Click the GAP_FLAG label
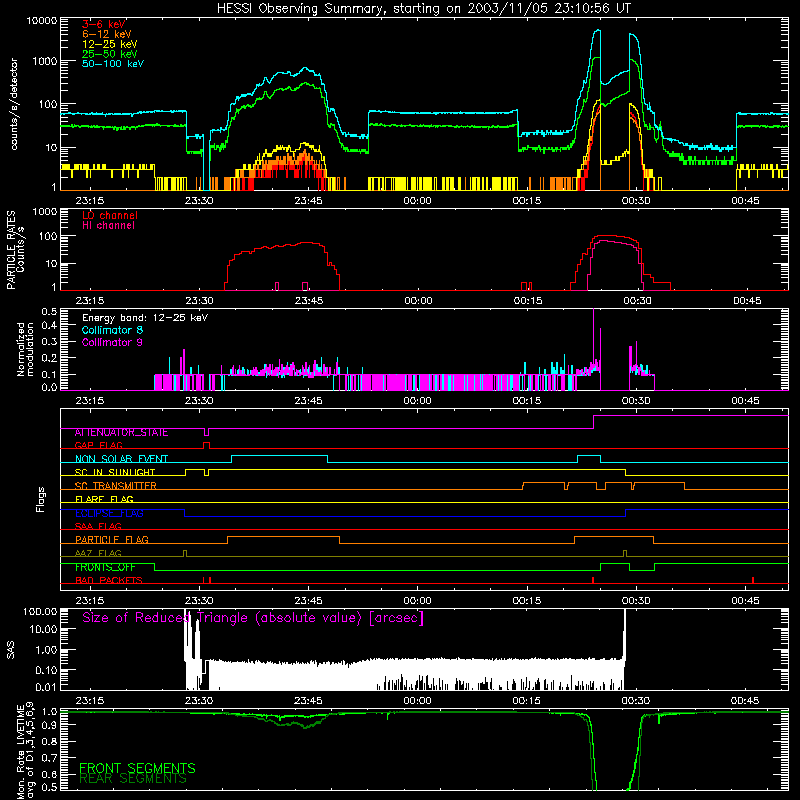Viewport: 800px width, 800px height. (x=98, y=445)
